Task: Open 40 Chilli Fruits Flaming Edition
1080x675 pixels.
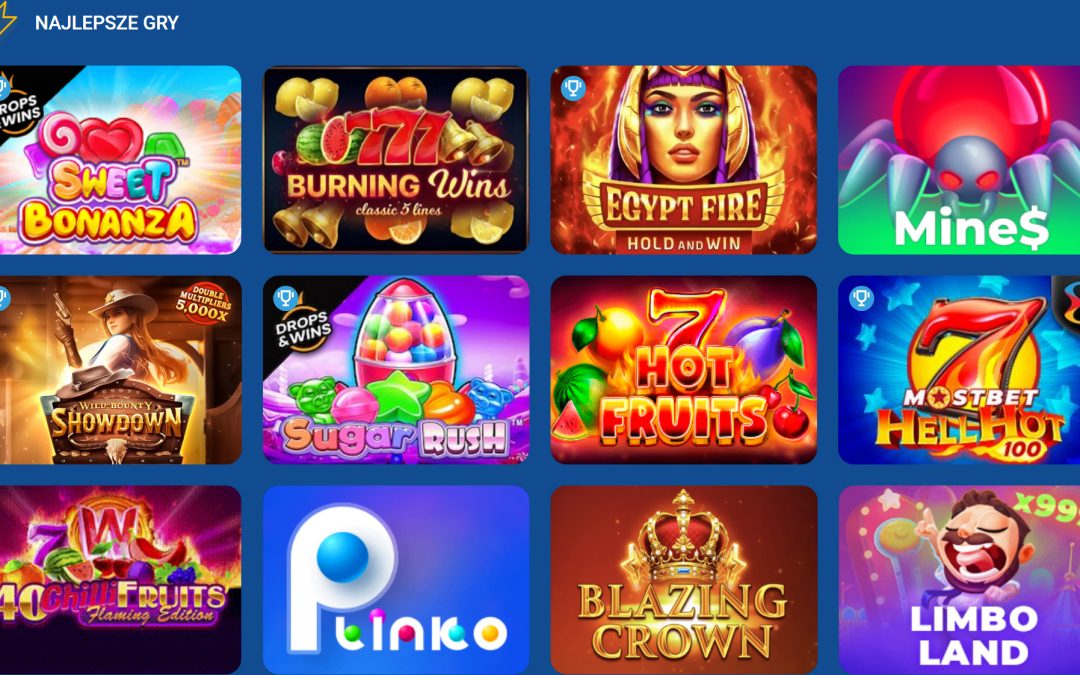Action: (x=121, y=580)
